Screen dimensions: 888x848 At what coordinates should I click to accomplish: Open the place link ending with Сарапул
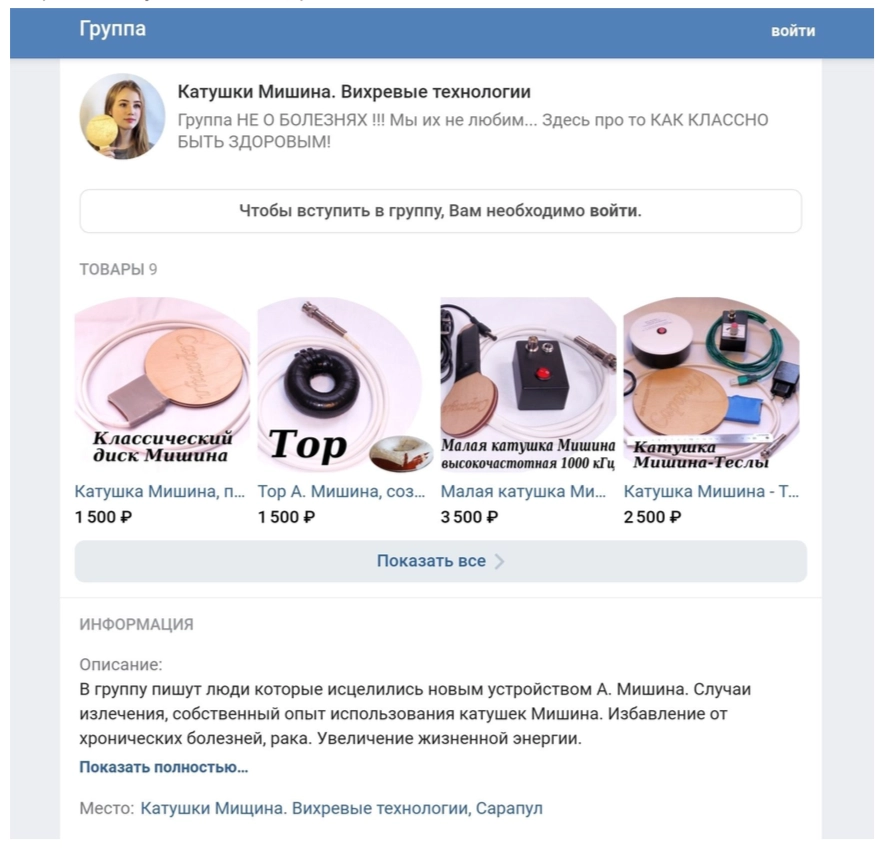341,808
